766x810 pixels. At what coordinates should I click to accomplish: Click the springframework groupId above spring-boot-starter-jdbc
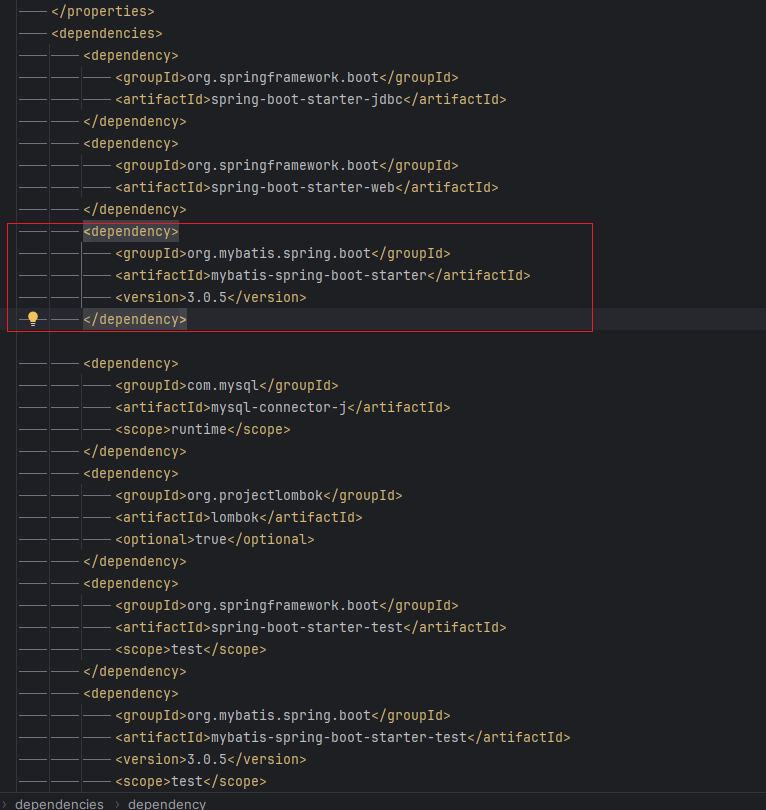pyautogui.click(x=287, y=77)
